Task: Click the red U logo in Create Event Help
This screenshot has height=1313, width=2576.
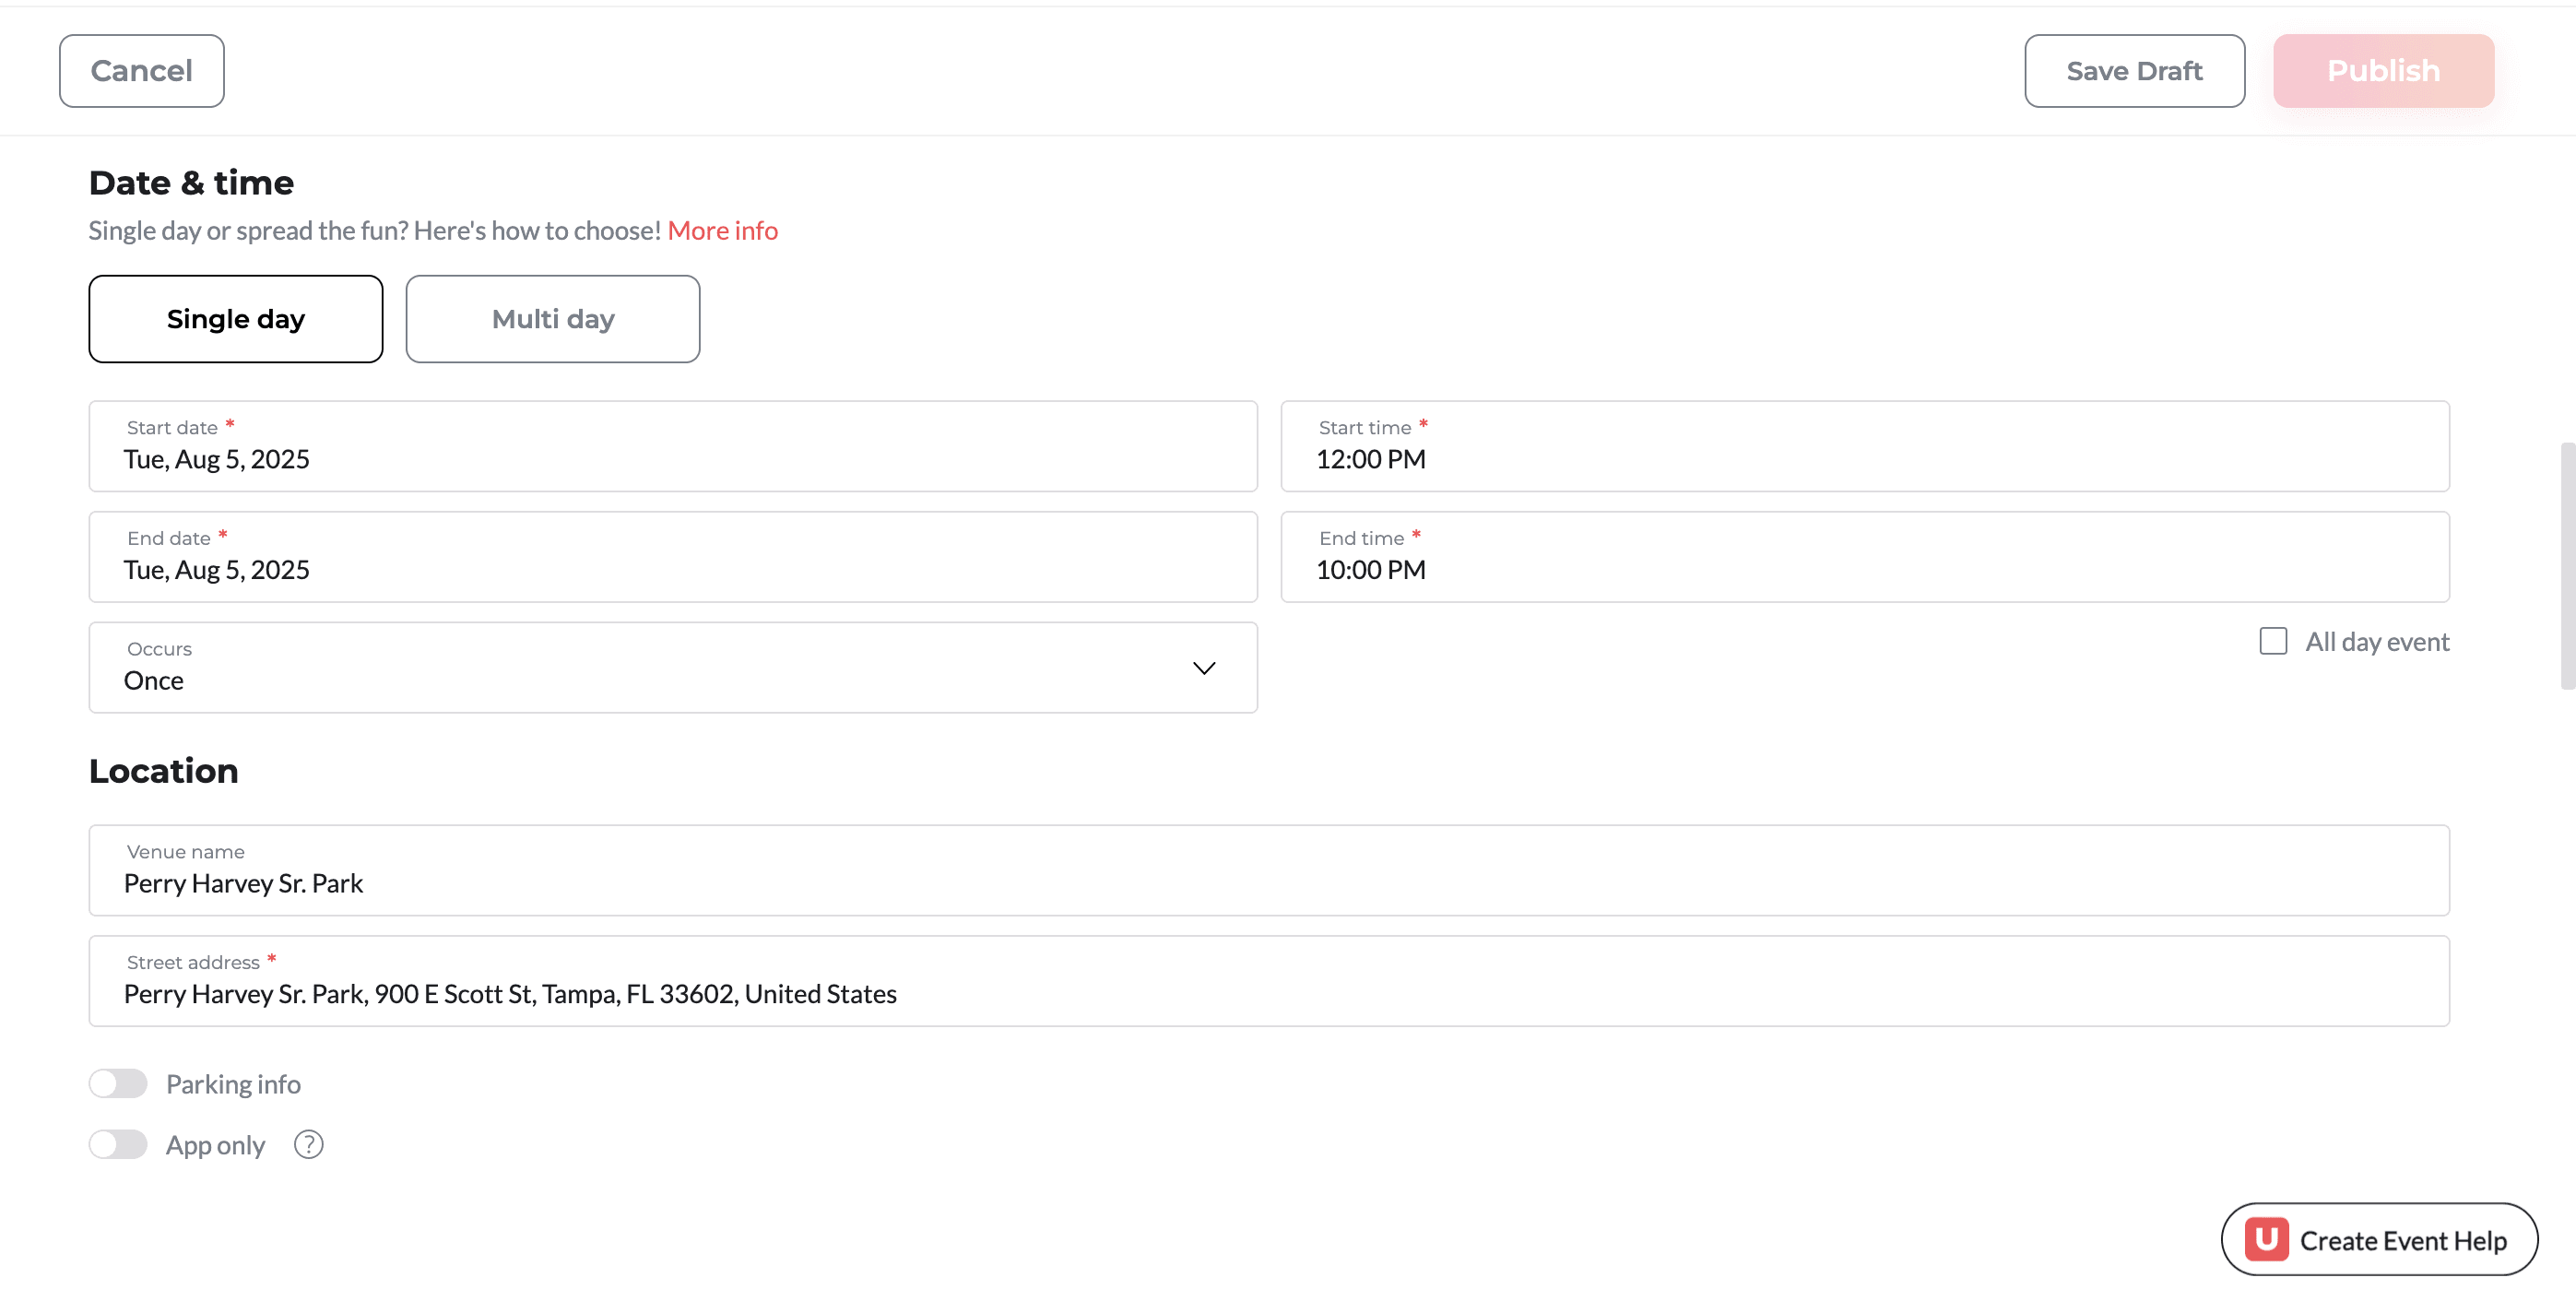Action: tap(2265, 1239)
